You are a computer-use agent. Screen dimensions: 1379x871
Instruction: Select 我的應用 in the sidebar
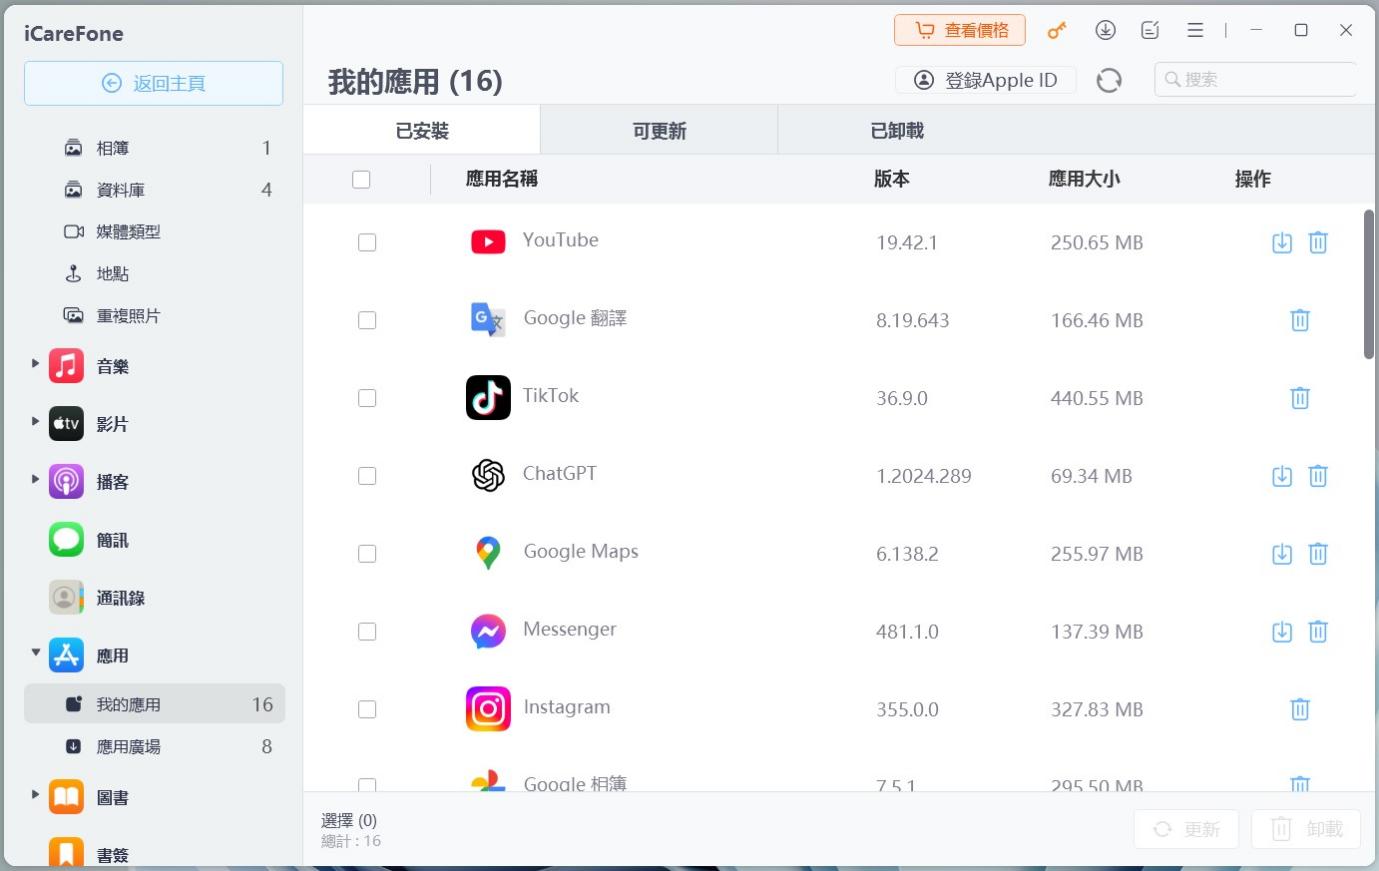tap(155, 704)
